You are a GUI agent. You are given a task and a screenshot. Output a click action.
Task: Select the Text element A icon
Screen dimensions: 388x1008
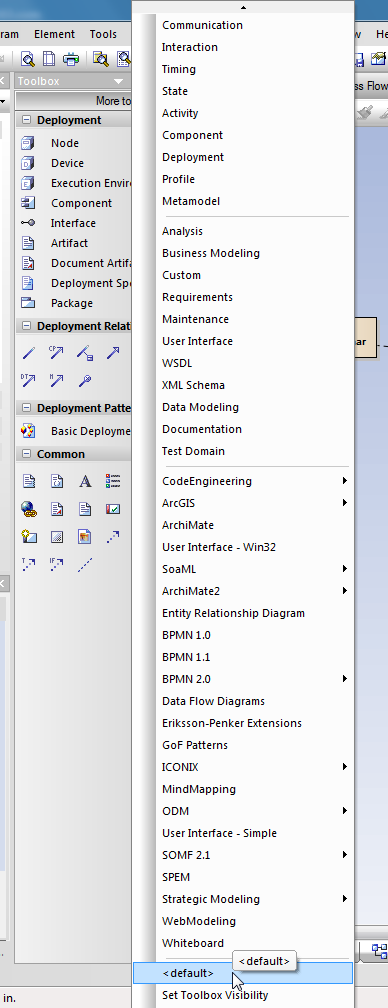pyautogui.click(x=85, y=482)
